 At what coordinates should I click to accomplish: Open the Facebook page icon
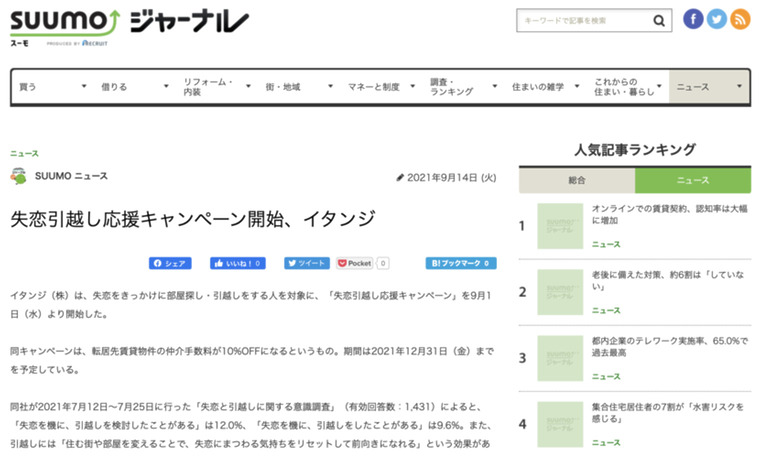click(x=692, y=19)
